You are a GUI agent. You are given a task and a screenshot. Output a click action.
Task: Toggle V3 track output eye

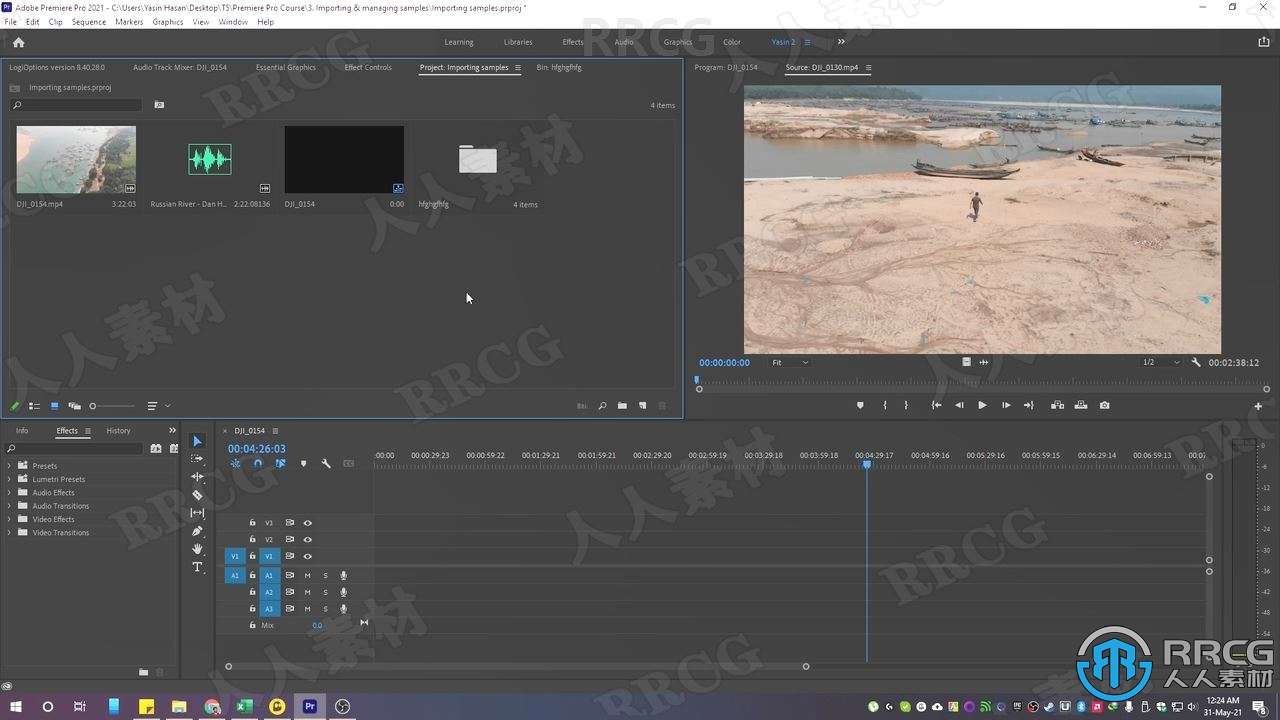click(x=307, y=523)
